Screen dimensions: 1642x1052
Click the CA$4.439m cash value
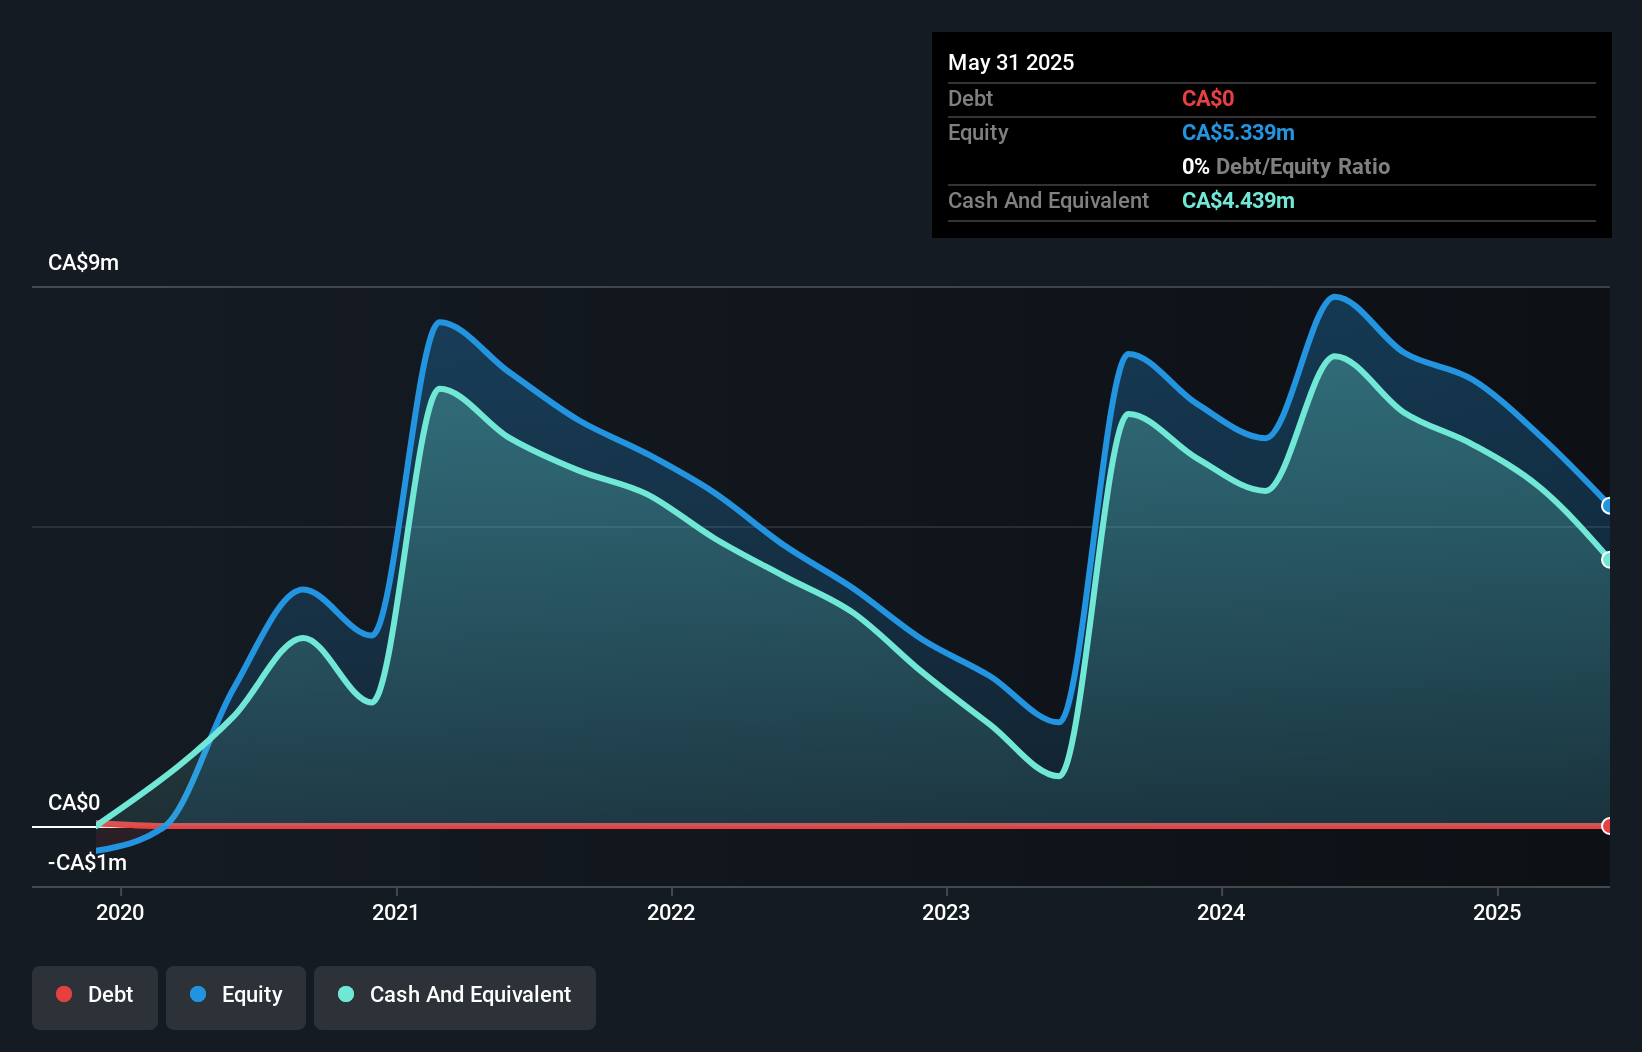[1238, 201]
